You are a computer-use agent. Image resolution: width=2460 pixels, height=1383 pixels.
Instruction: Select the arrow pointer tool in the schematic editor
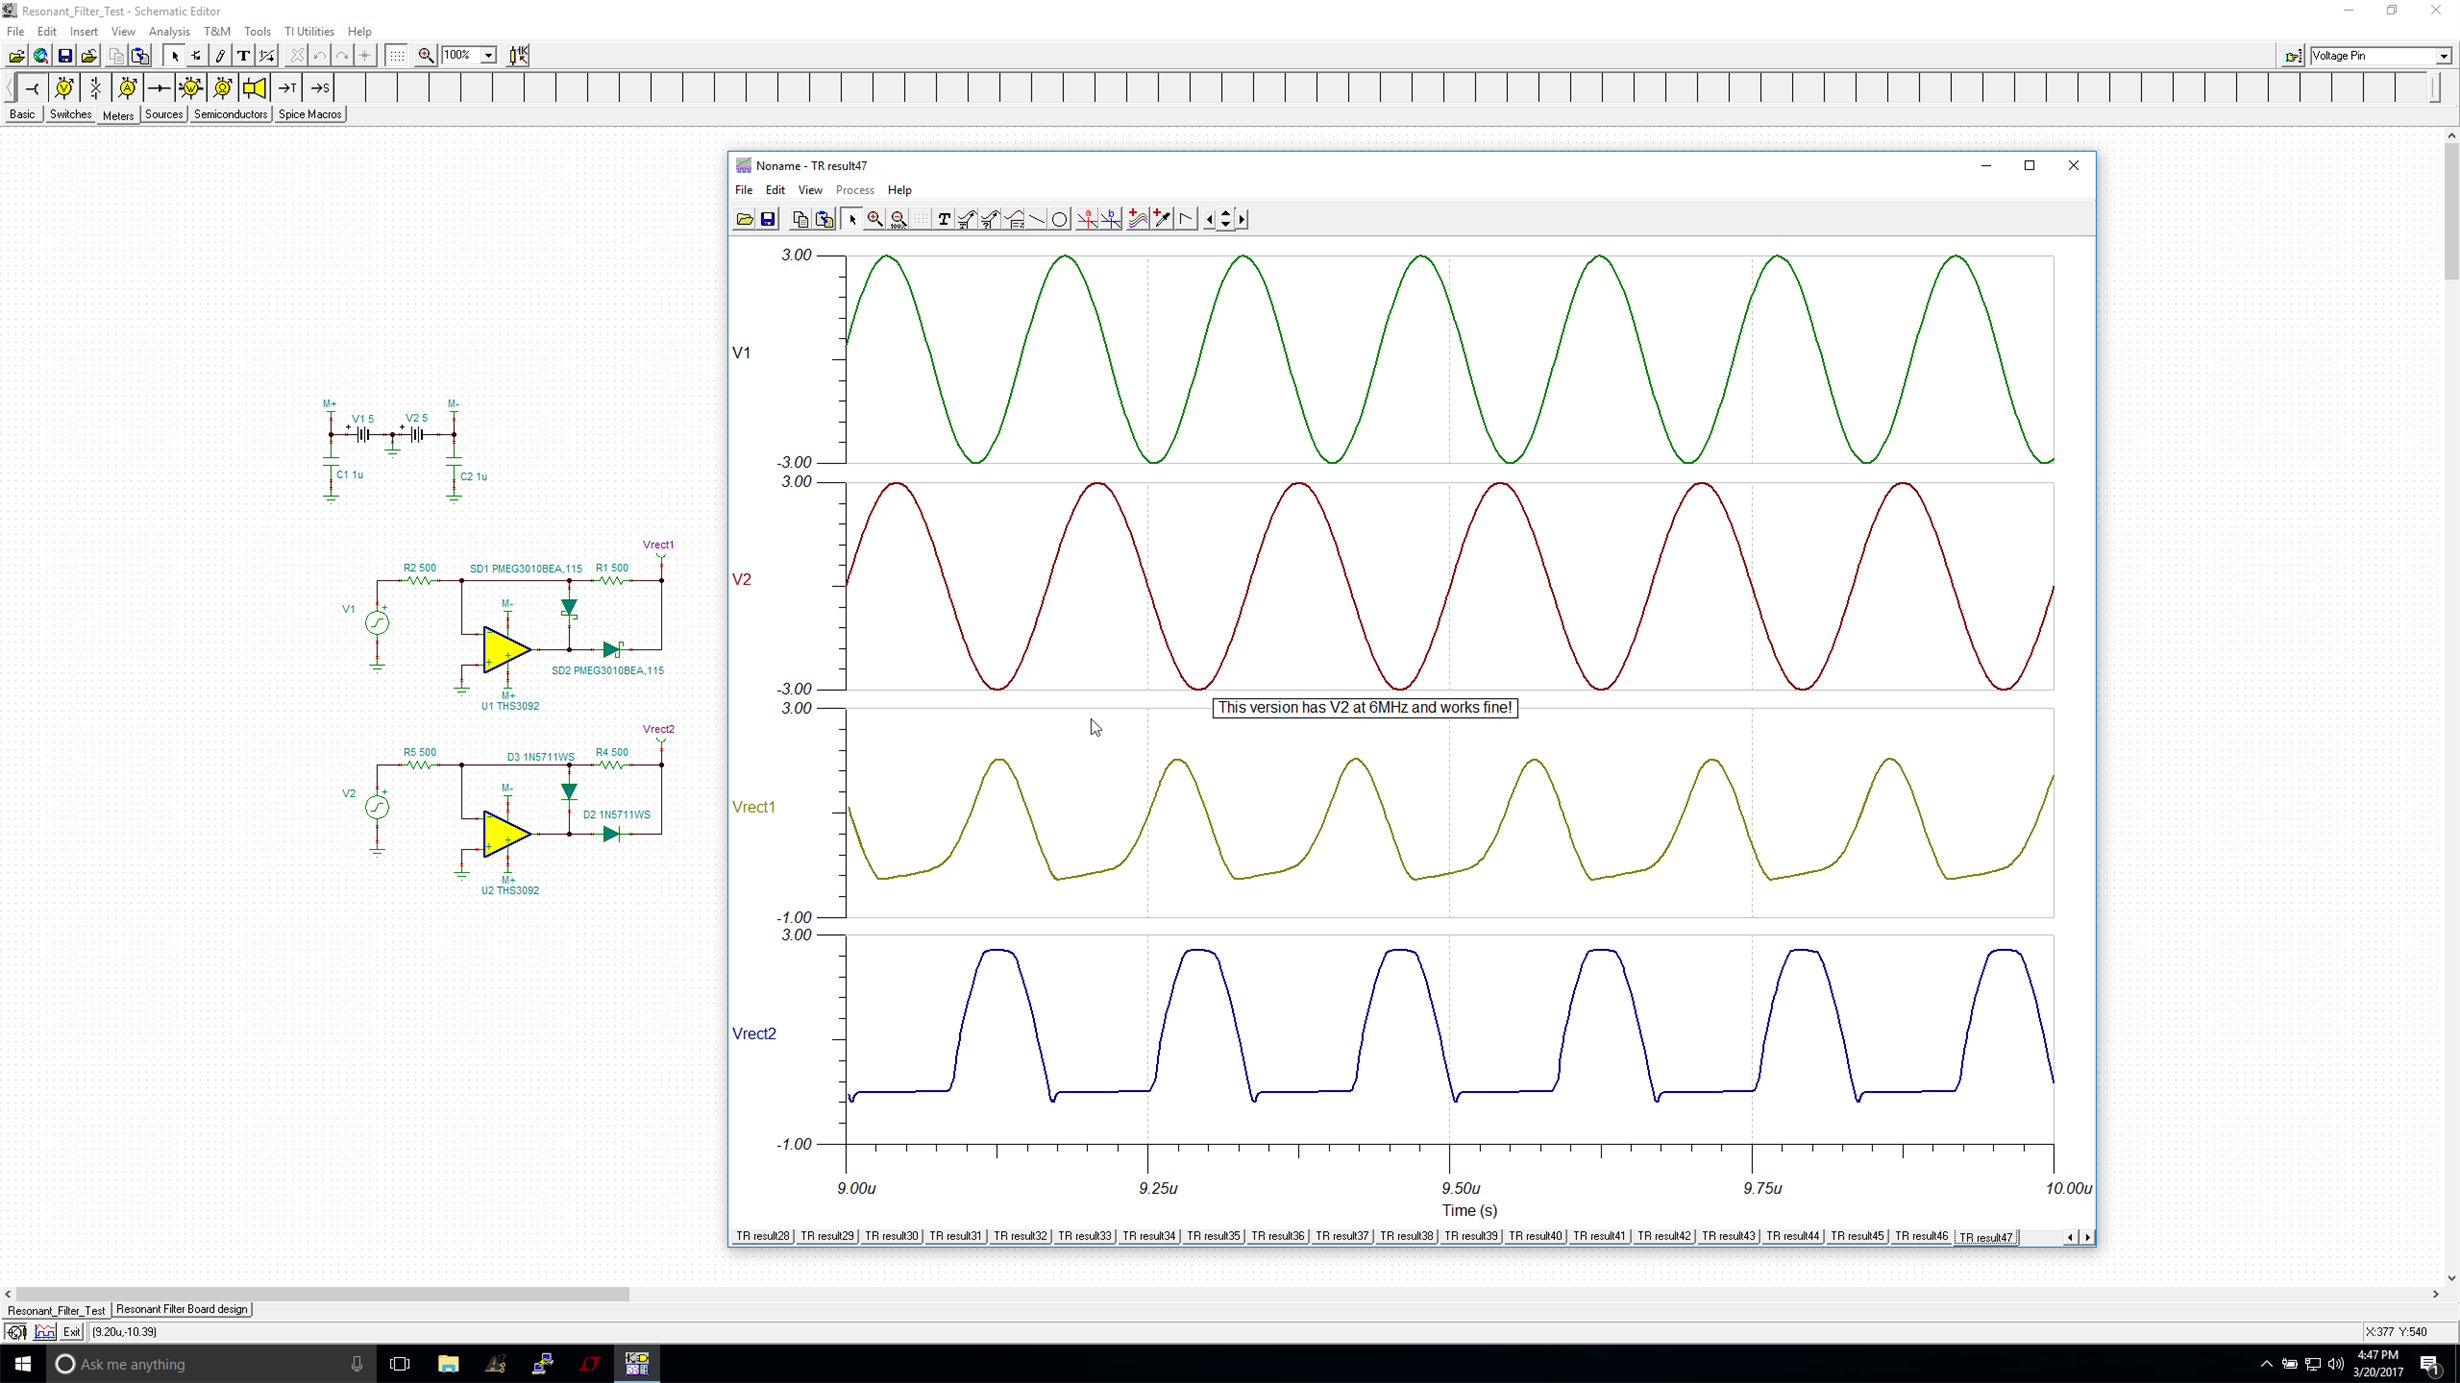tap(175, 56)
